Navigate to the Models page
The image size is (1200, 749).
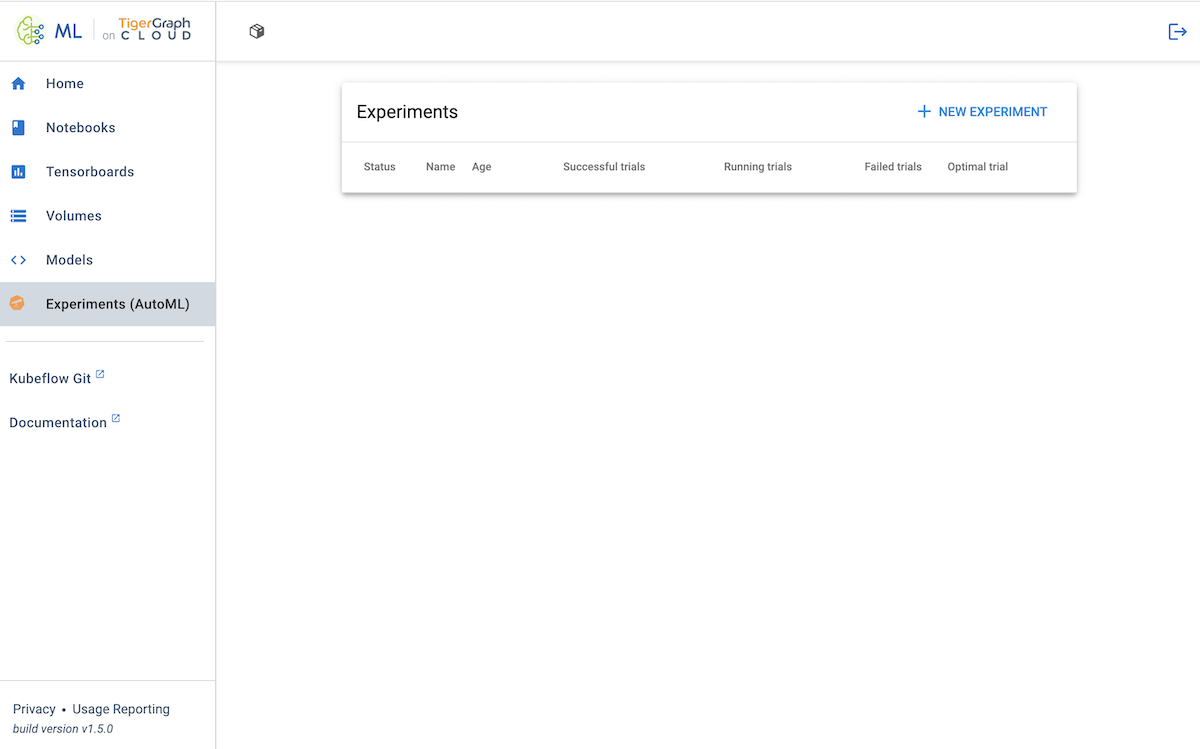pos(69,259)
